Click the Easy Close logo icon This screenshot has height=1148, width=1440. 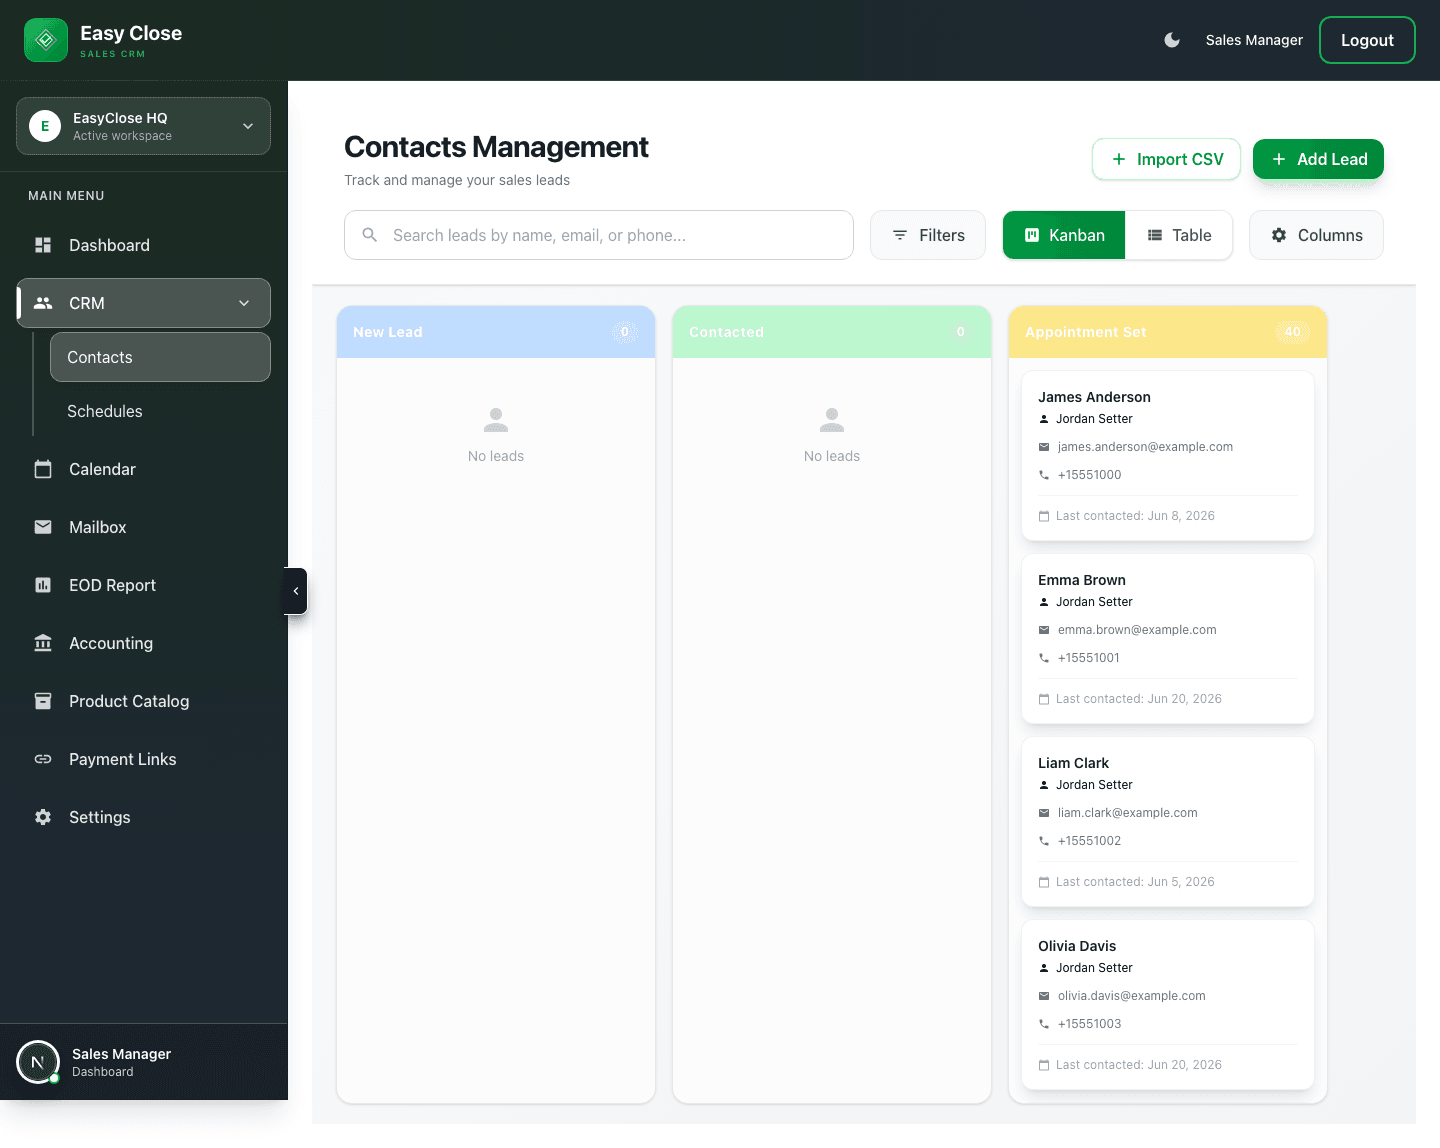[x=46, y=40]
